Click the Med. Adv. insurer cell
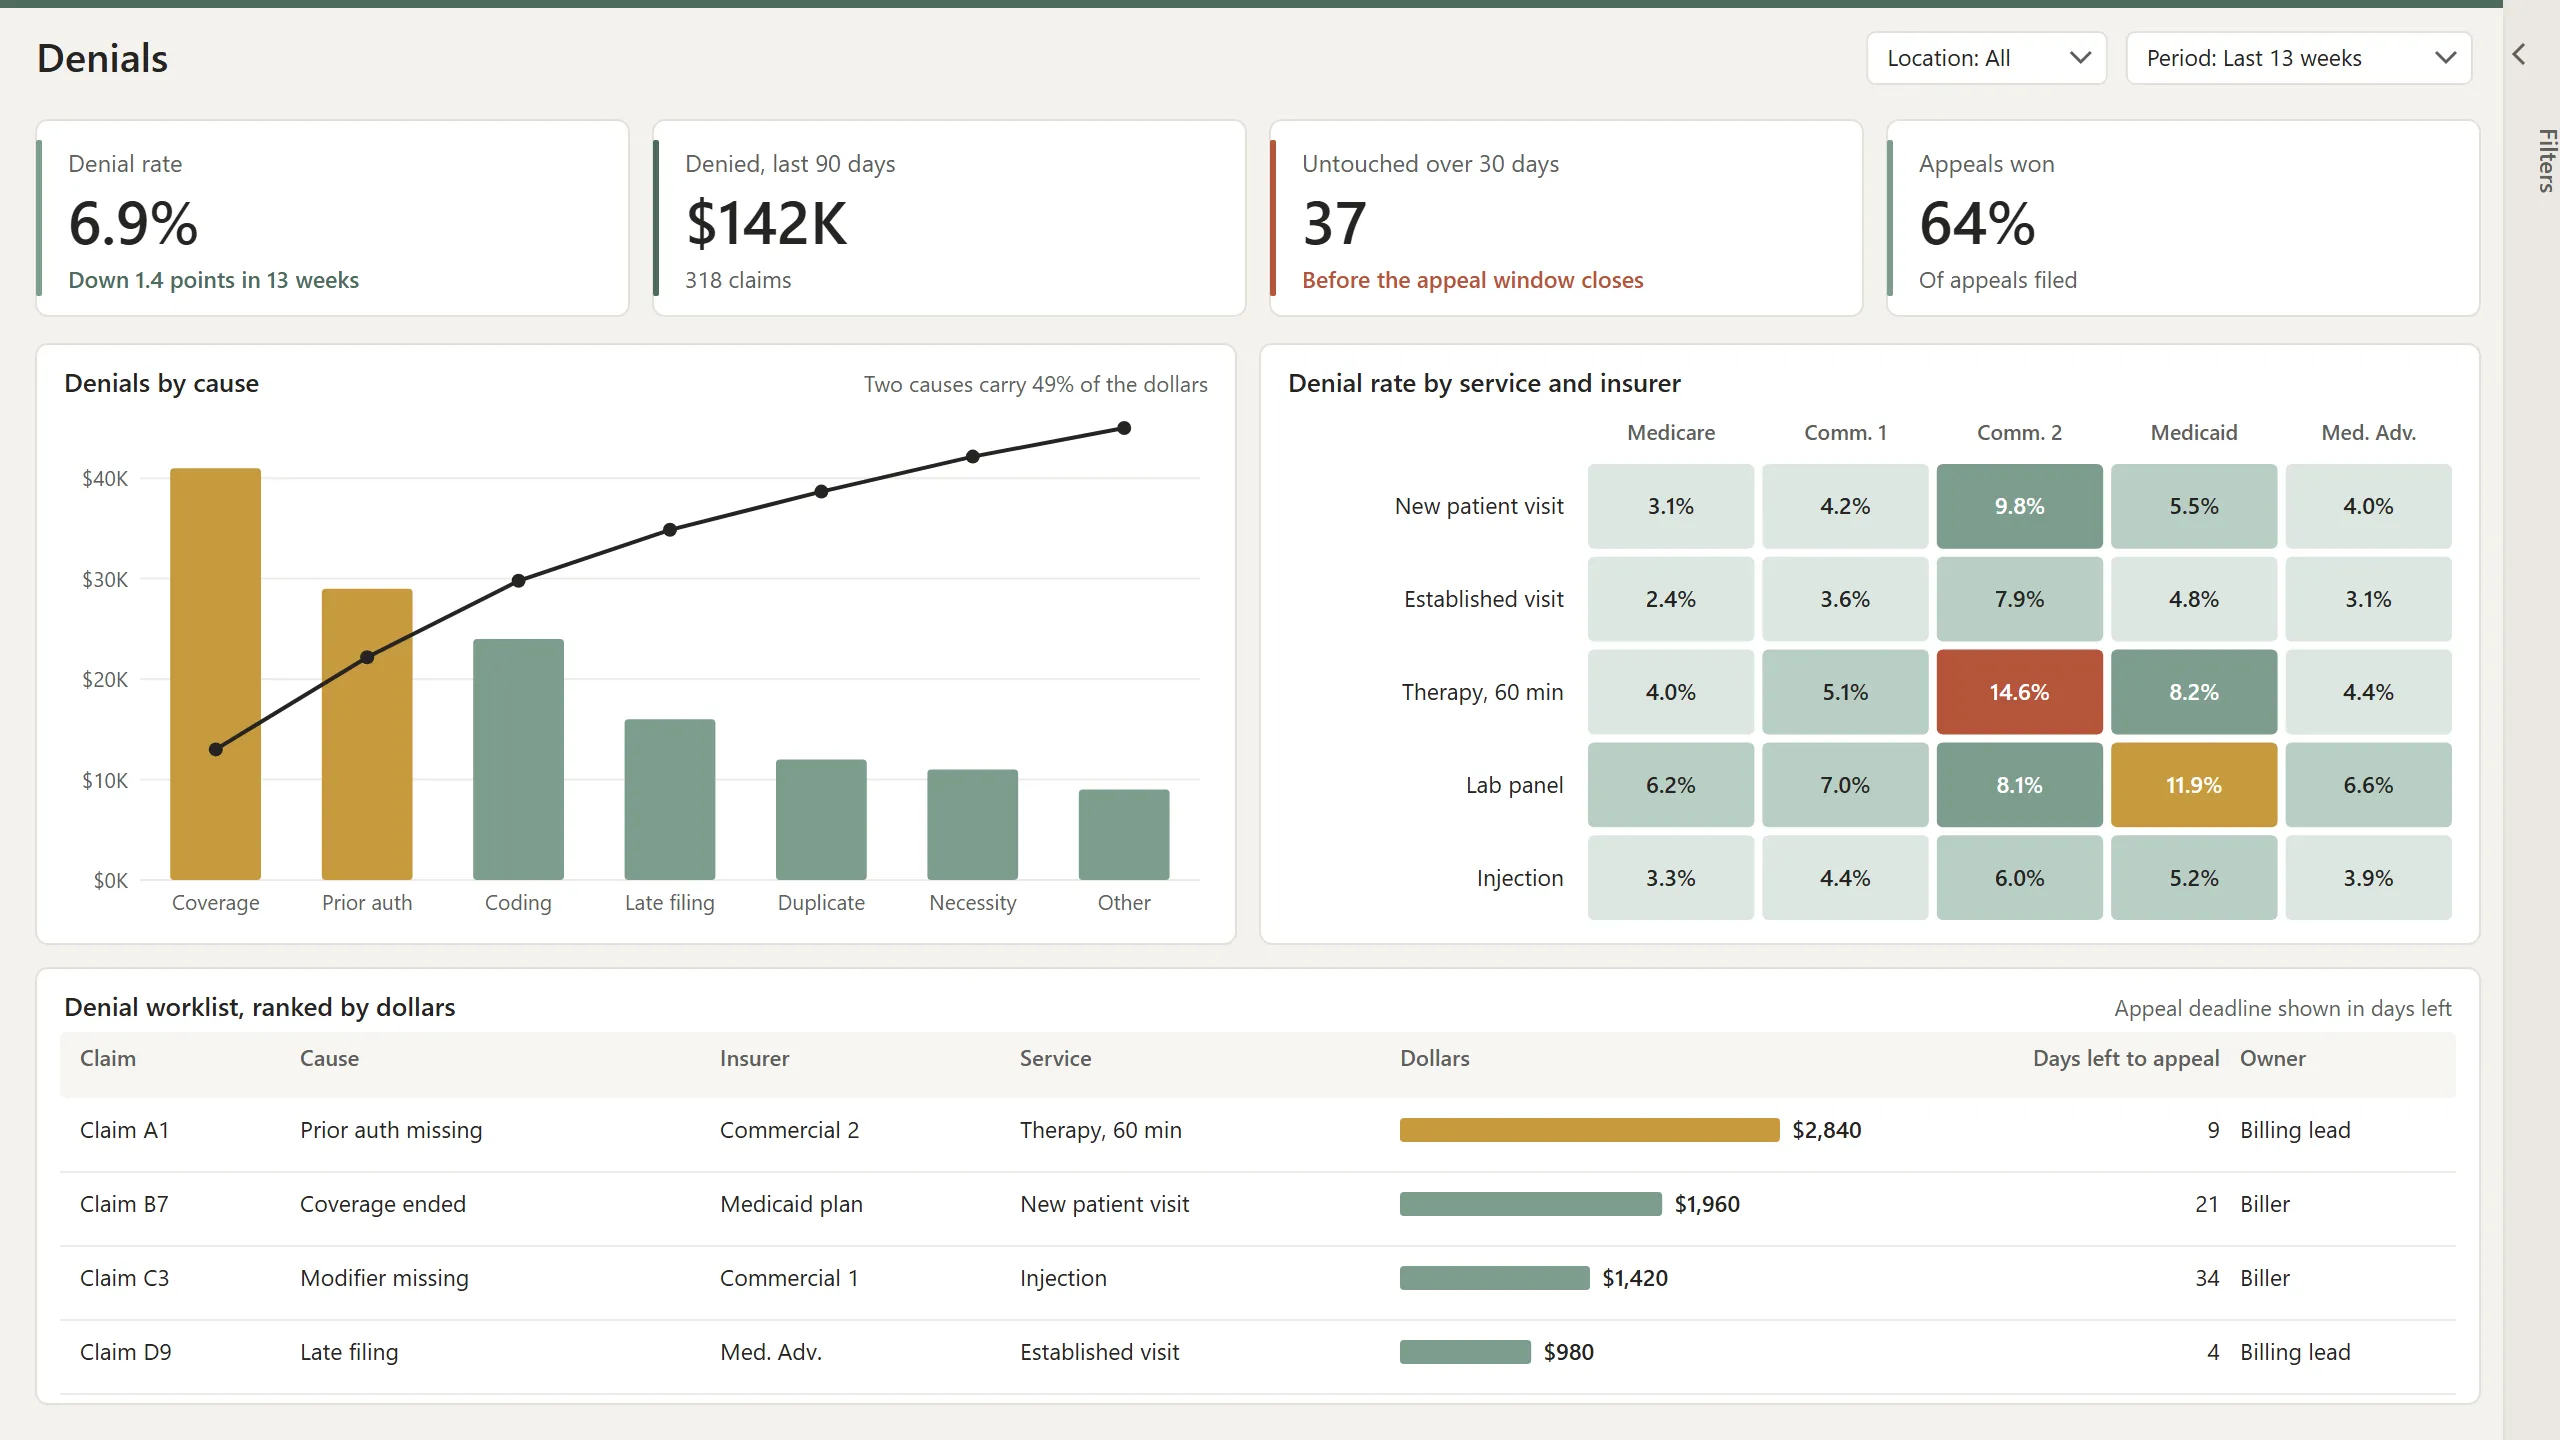 (771, 1352)
